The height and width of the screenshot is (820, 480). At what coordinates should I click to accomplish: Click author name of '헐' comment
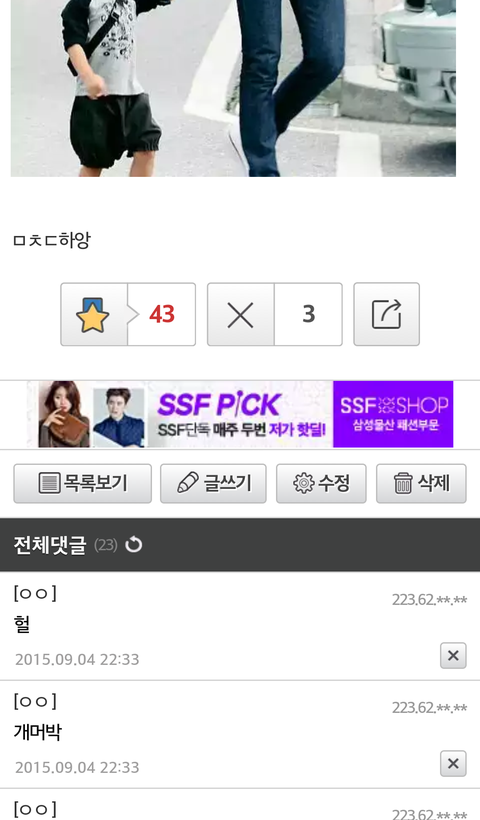35,593
